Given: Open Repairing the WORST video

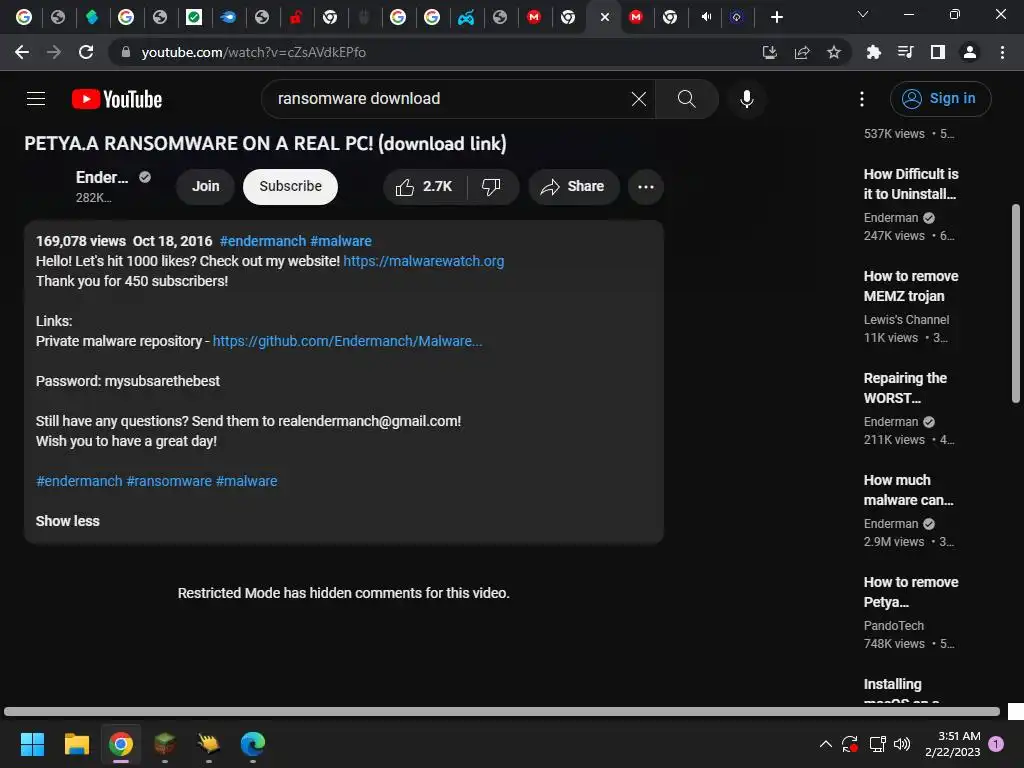Looking at the screenshot, I should pyautogui.click(x=905, y=388).
